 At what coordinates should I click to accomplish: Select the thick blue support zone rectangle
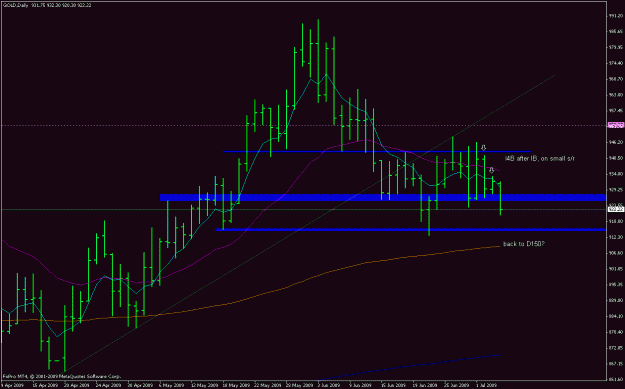[x=383, y=197]
